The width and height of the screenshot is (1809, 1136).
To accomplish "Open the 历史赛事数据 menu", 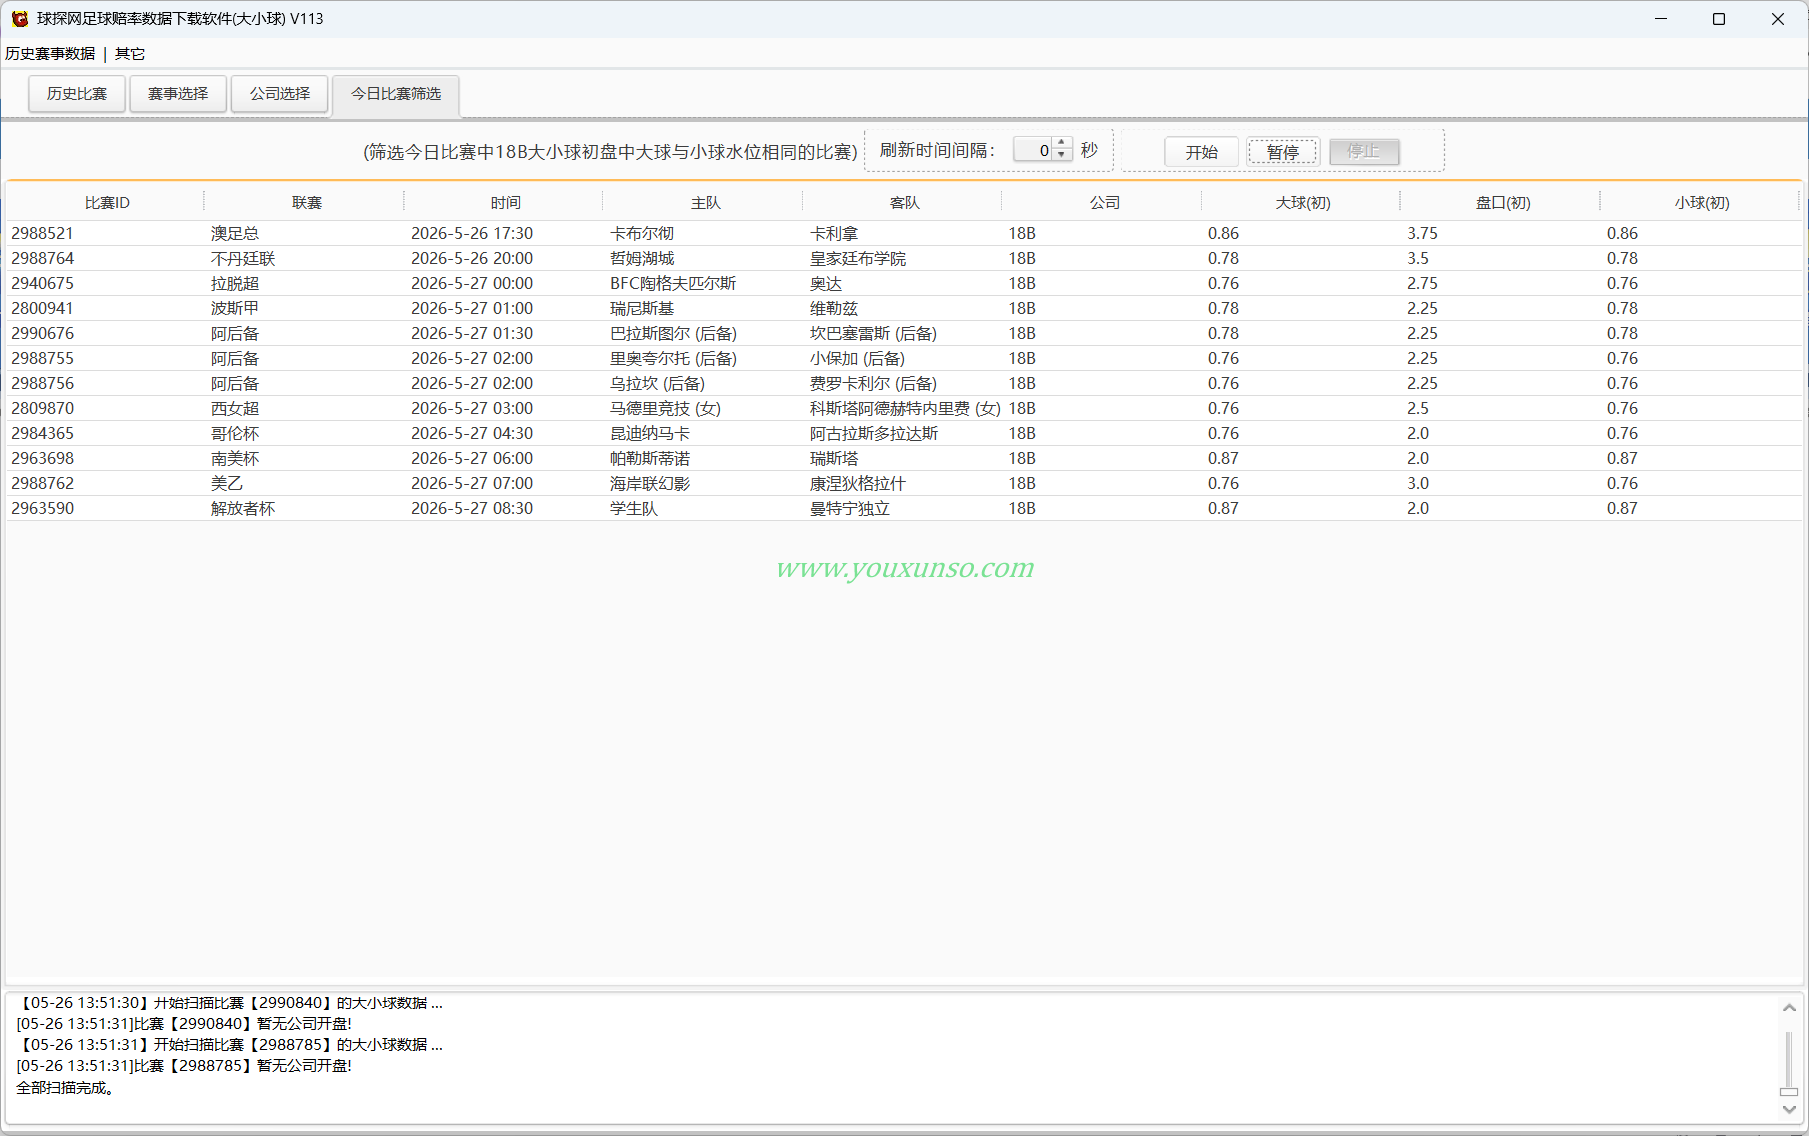I will tap(50, 54).
